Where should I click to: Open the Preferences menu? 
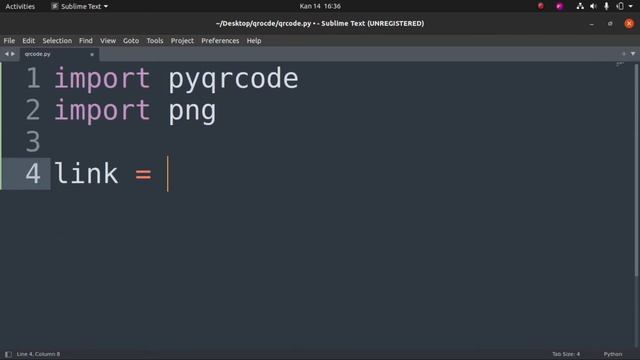pos(220,41)
